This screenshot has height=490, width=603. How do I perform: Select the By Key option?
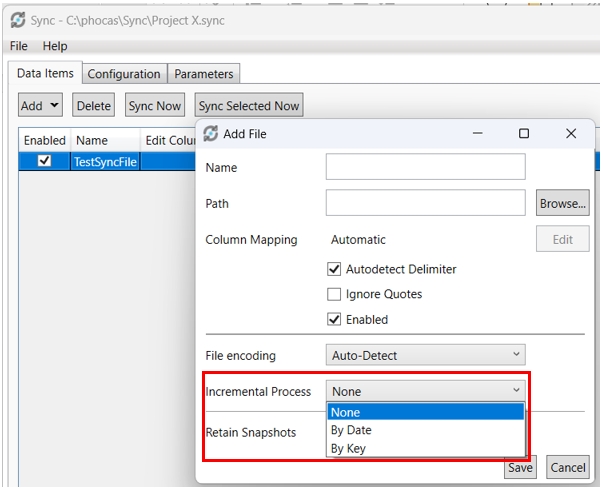tap(350, 448)
